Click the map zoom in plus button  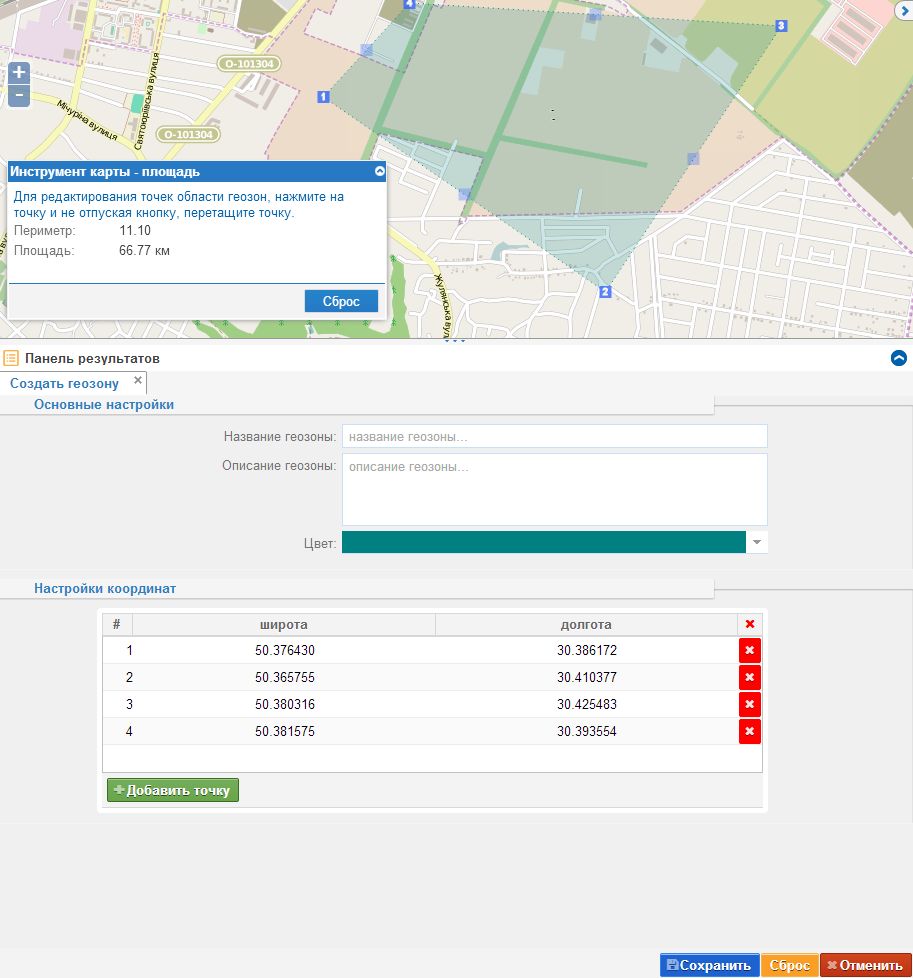[19, 73]
